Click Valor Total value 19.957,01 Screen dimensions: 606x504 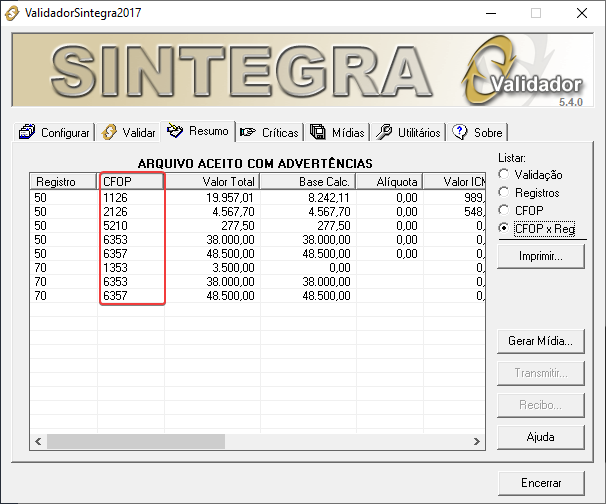(230, 198)
